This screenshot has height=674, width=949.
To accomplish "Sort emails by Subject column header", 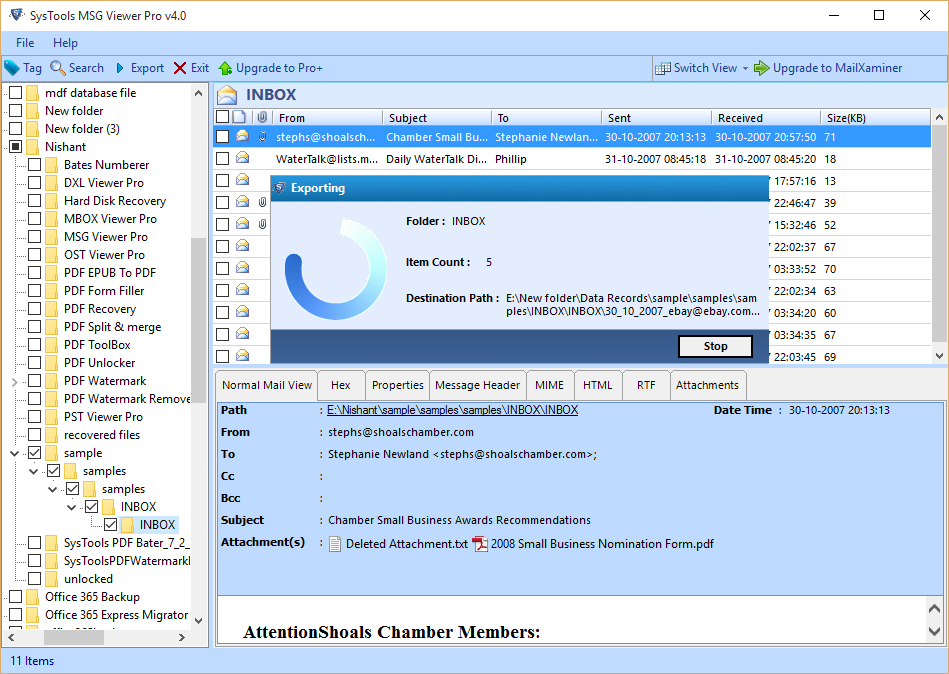I will (x=436, y=117).
